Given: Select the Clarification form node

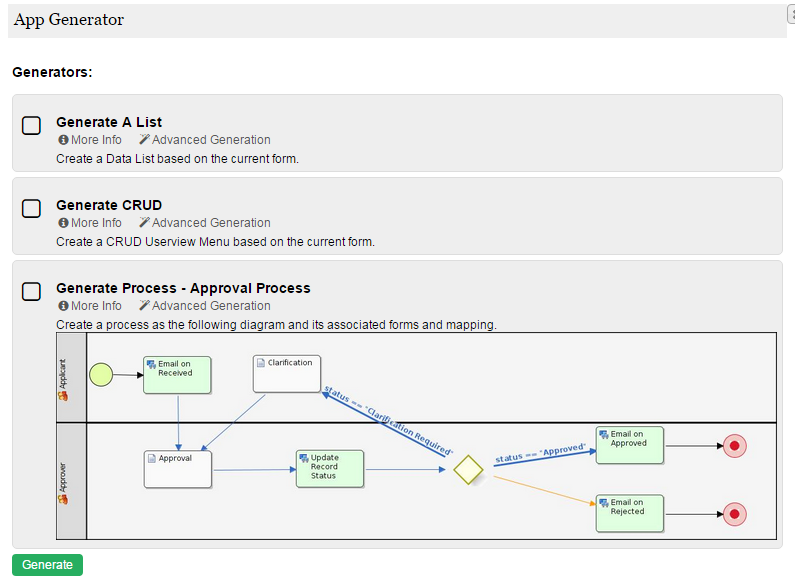Looking at the screenshot, I should [x=287, y=374].
